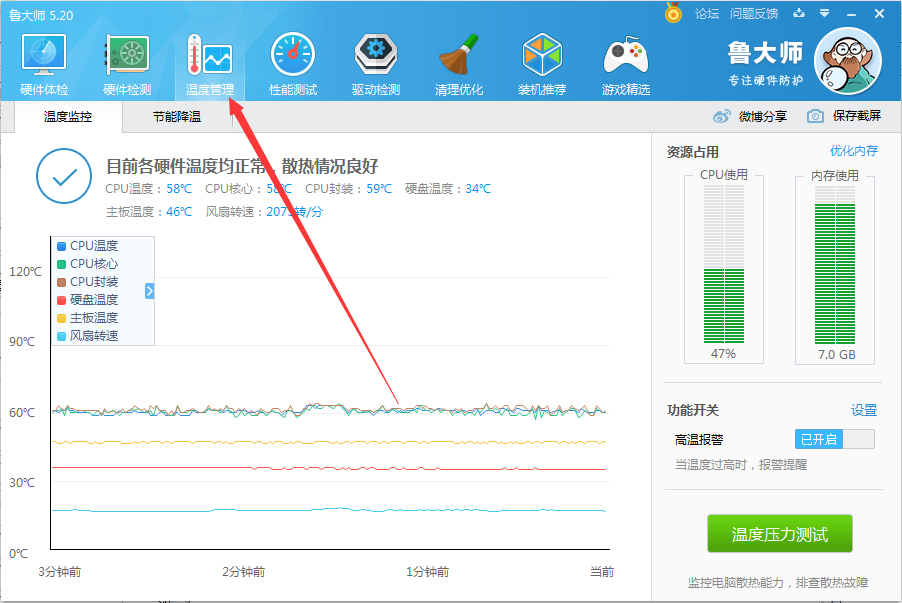Collapse legend panel with blue arrow

[x=150, y=291]
